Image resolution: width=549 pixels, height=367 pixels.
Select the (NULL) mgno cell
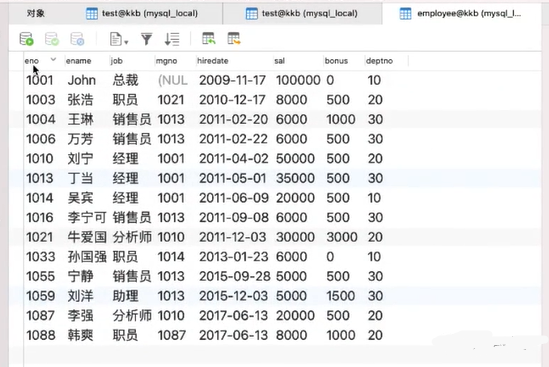point(173,80)
